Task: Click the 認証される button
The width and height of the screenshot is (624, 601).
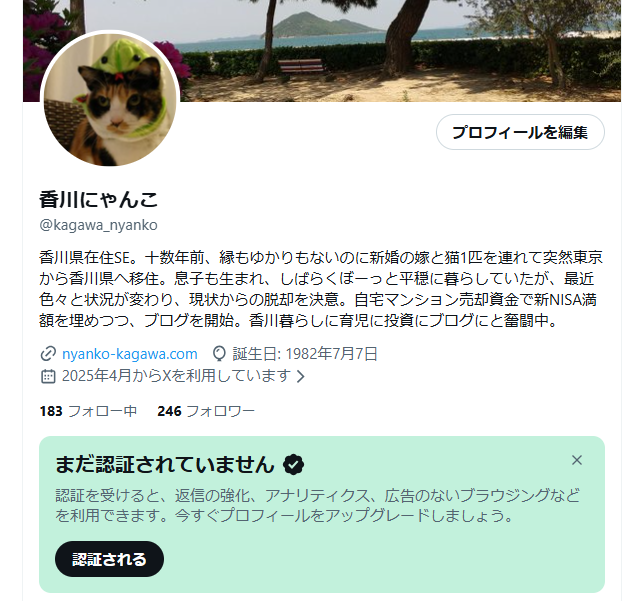Action: click(109, 559)
